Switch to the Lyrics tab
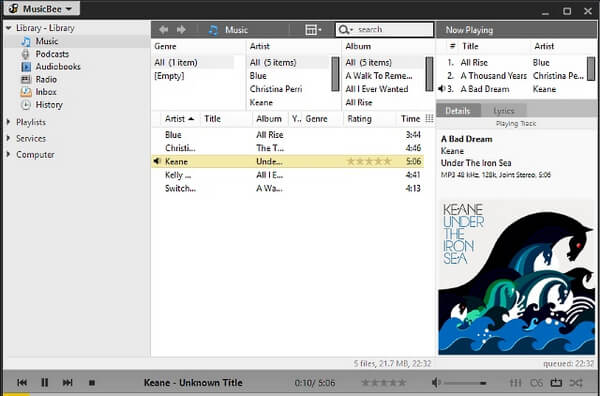The height and width of the screenshot is (396, 600). [x=504, y=111]
